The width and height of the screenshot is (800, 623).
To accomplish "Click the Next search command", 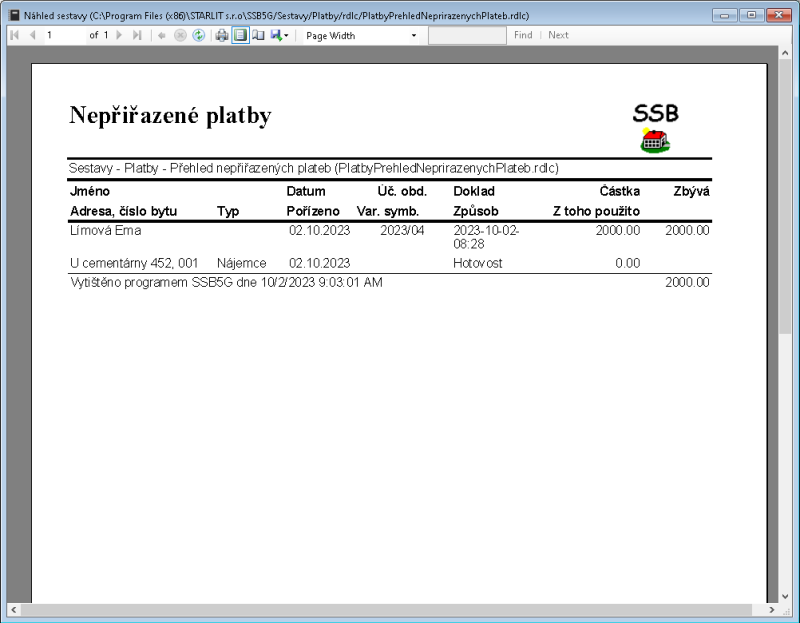I will tap(557, 35).
